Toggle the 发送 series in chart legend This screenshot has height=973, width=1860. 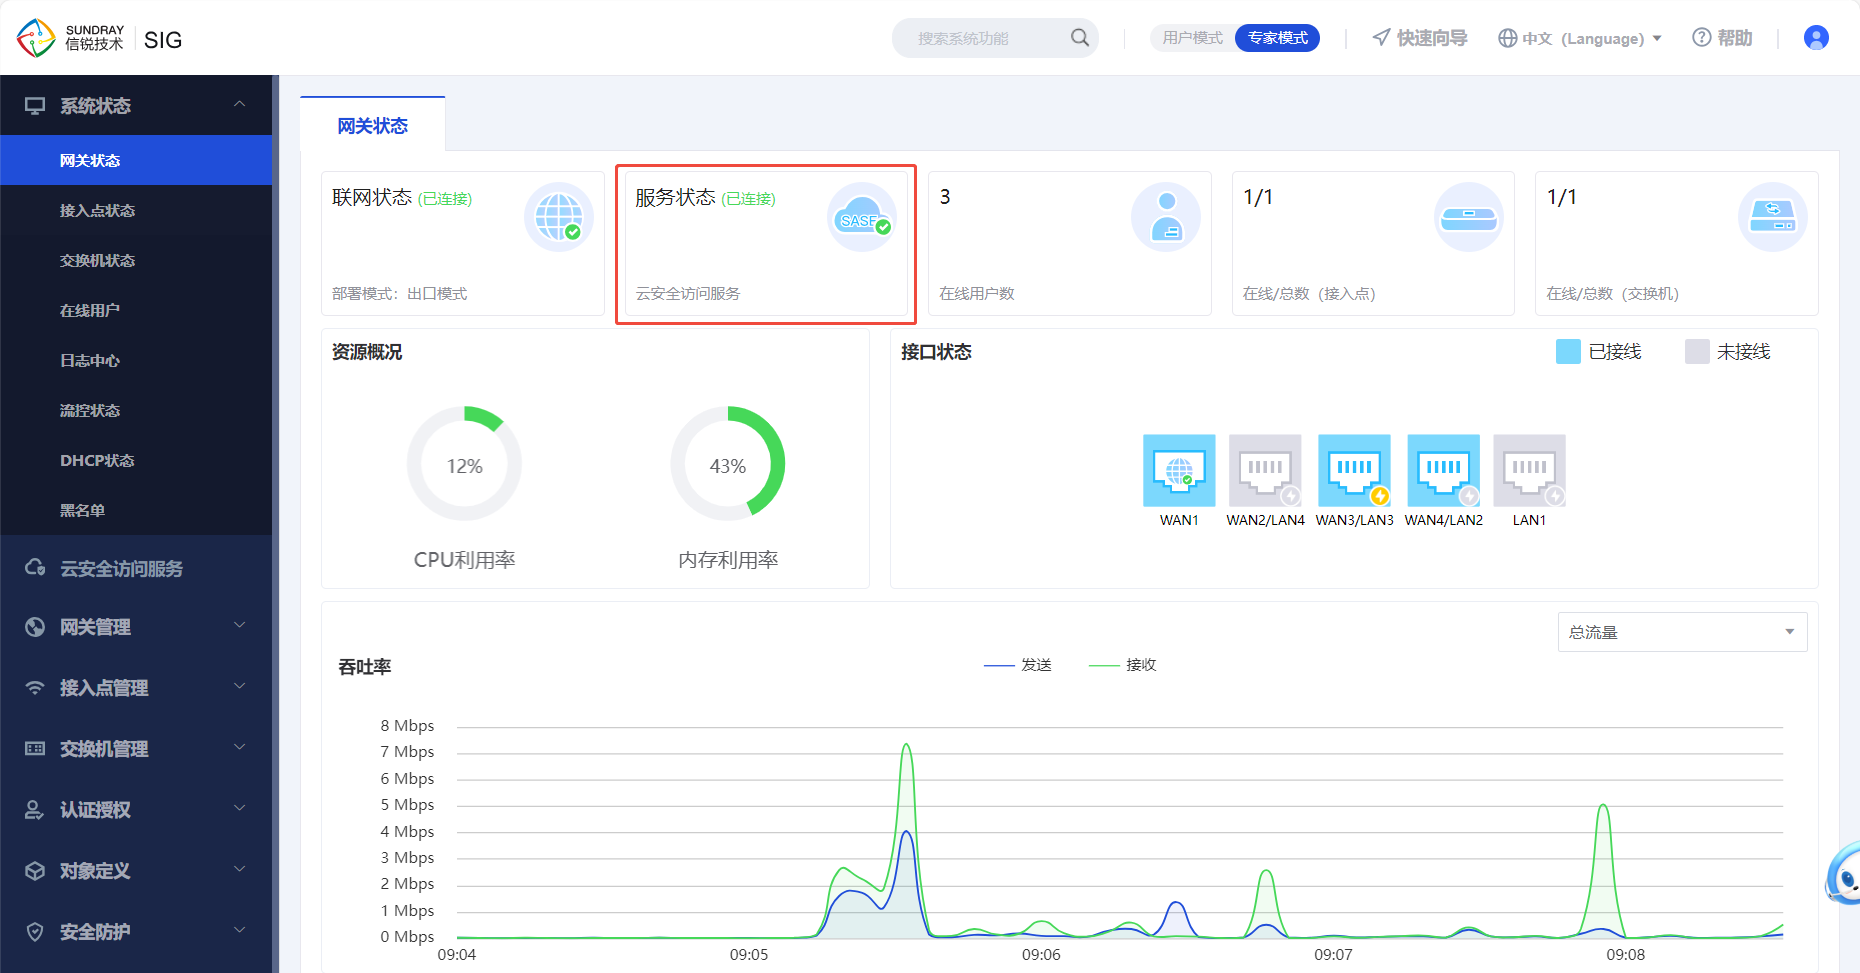(1018, 665)
